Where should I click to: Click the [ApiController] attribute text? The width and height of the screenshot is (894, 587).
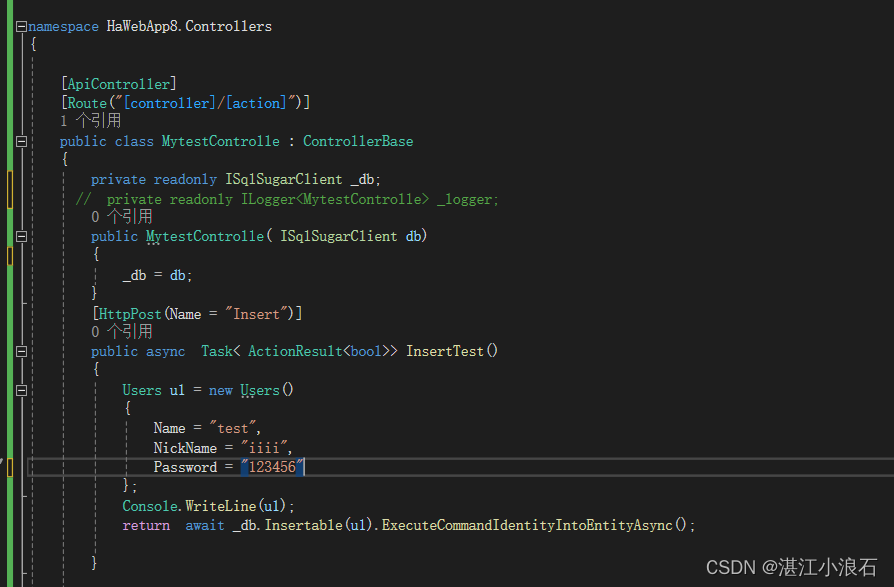point(119,84)
